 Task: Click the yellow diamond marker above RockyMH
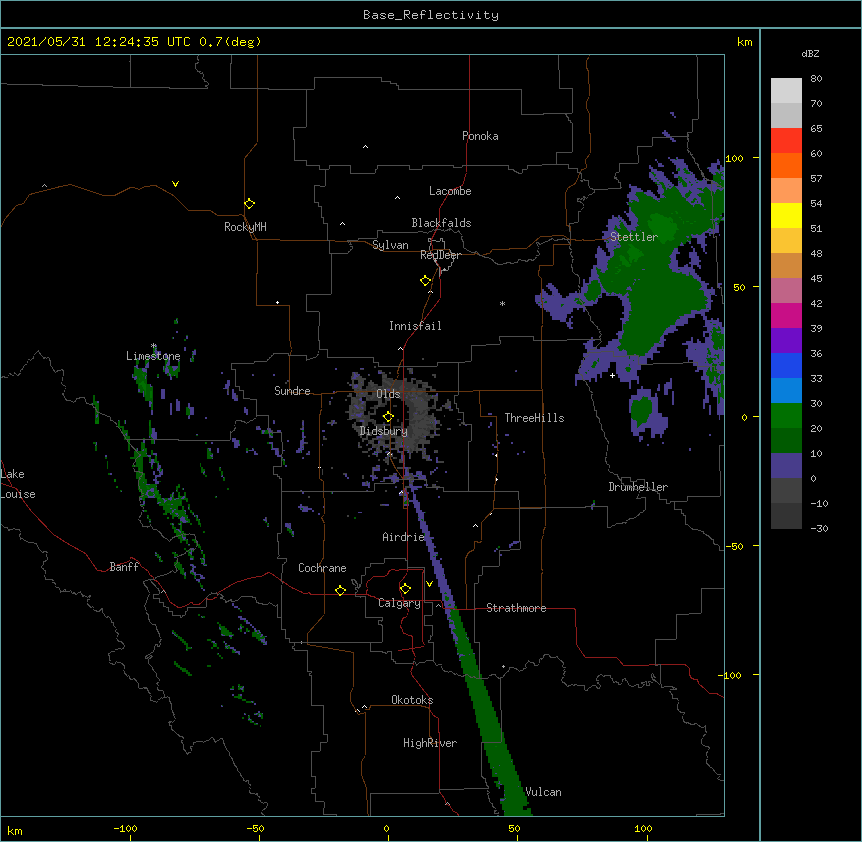coord(250,204)
